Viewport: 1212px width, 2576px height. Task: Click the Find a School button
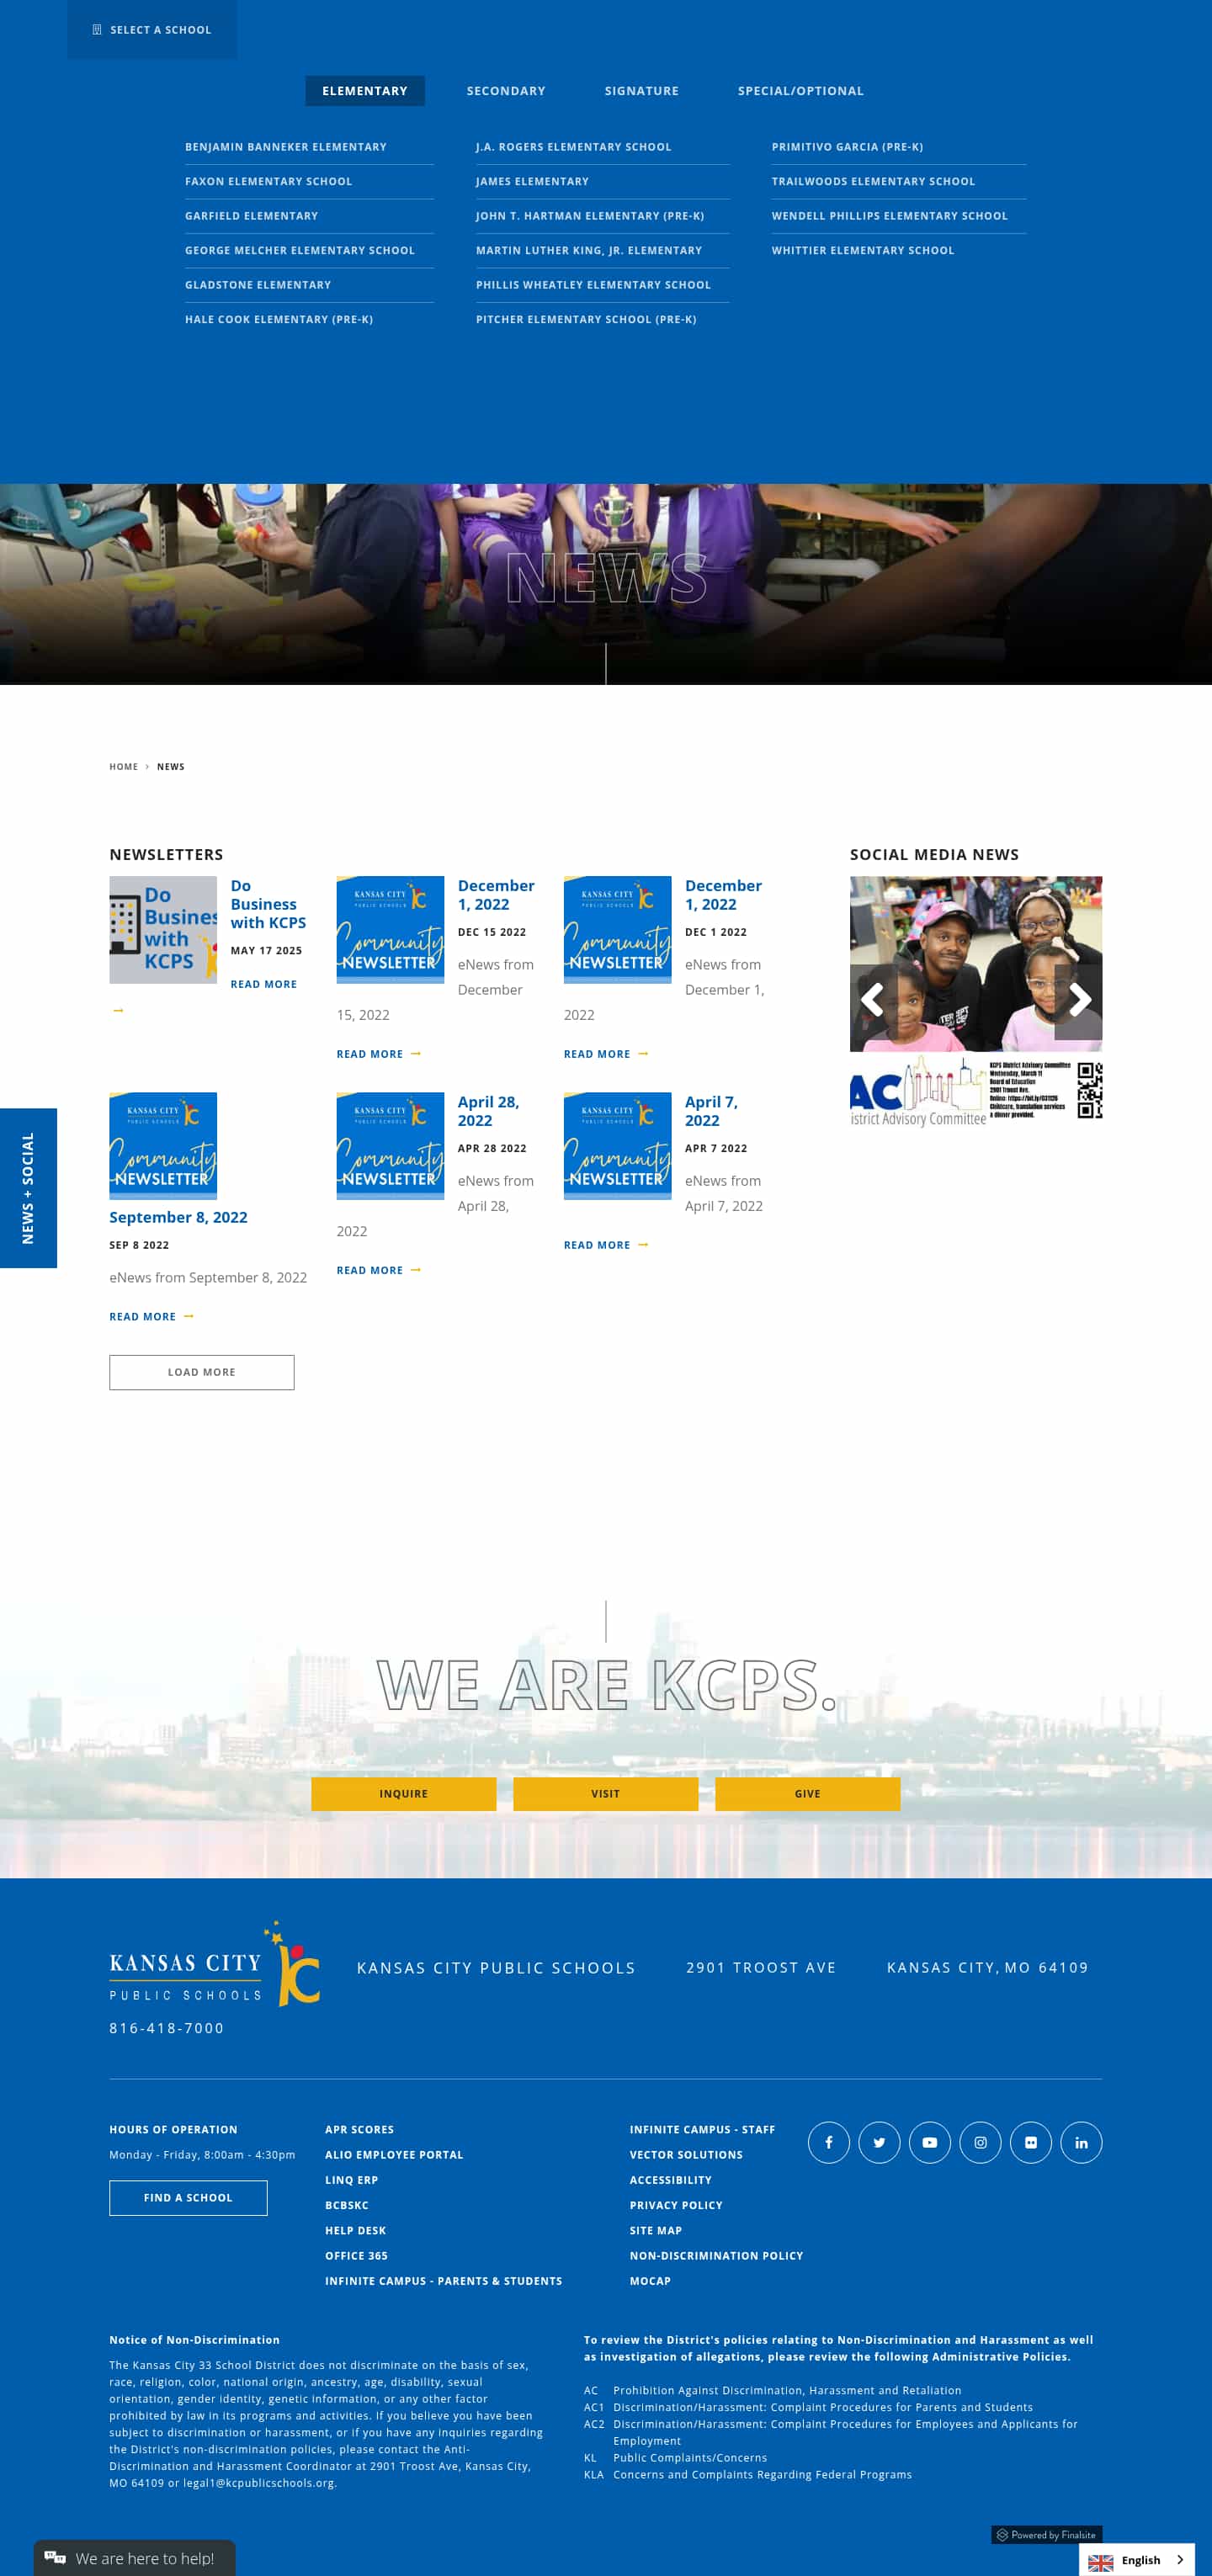pos(188,2198)
